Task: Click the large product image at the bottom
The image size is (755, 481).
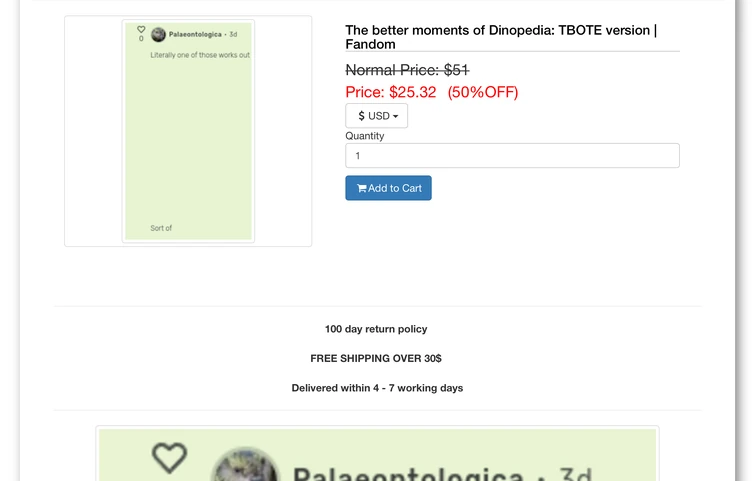Action: pyautogui.click(x=377, y=455)
